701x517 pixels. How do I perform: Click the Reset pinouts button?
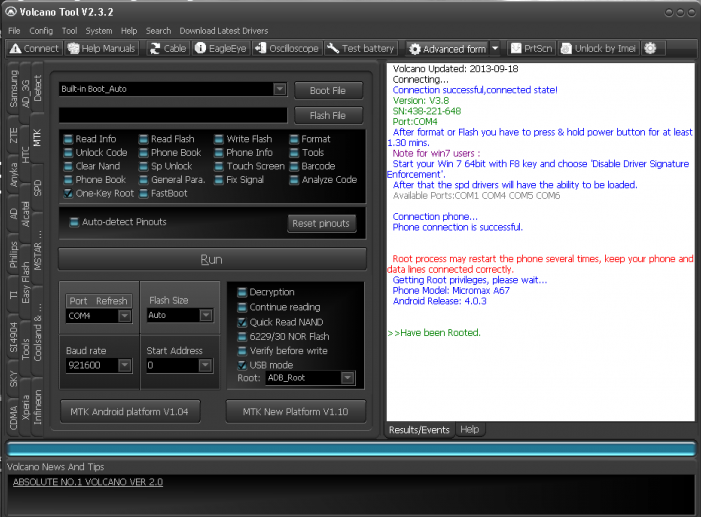point(321,223)
